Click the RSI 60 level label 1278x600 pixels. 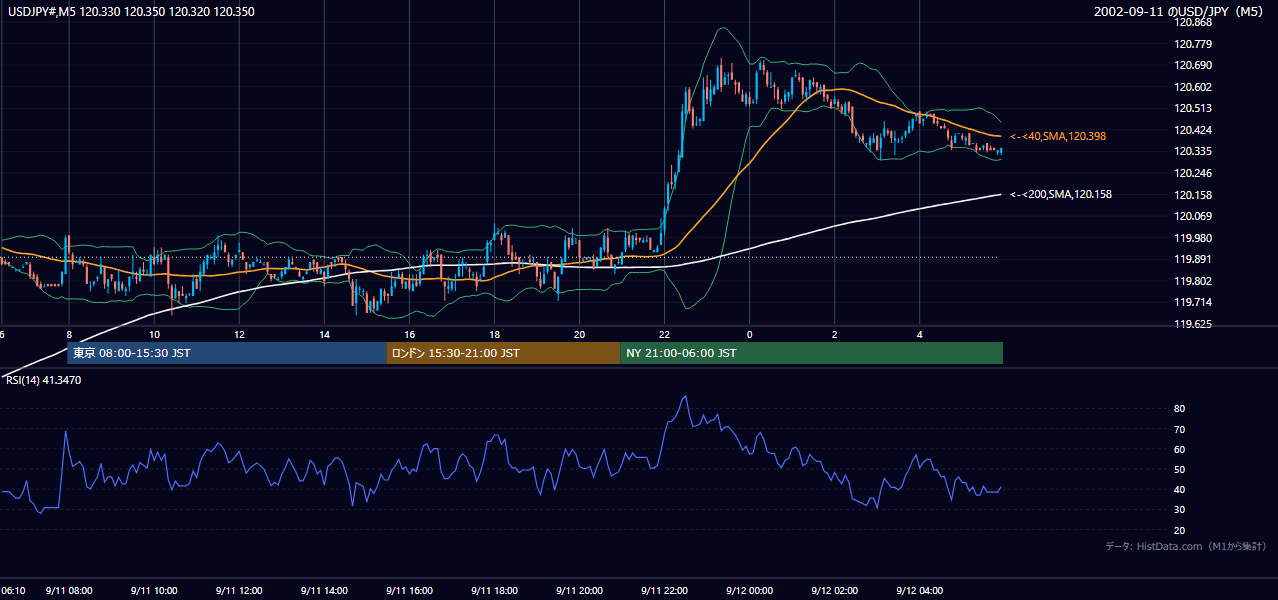pos(1179,449)
